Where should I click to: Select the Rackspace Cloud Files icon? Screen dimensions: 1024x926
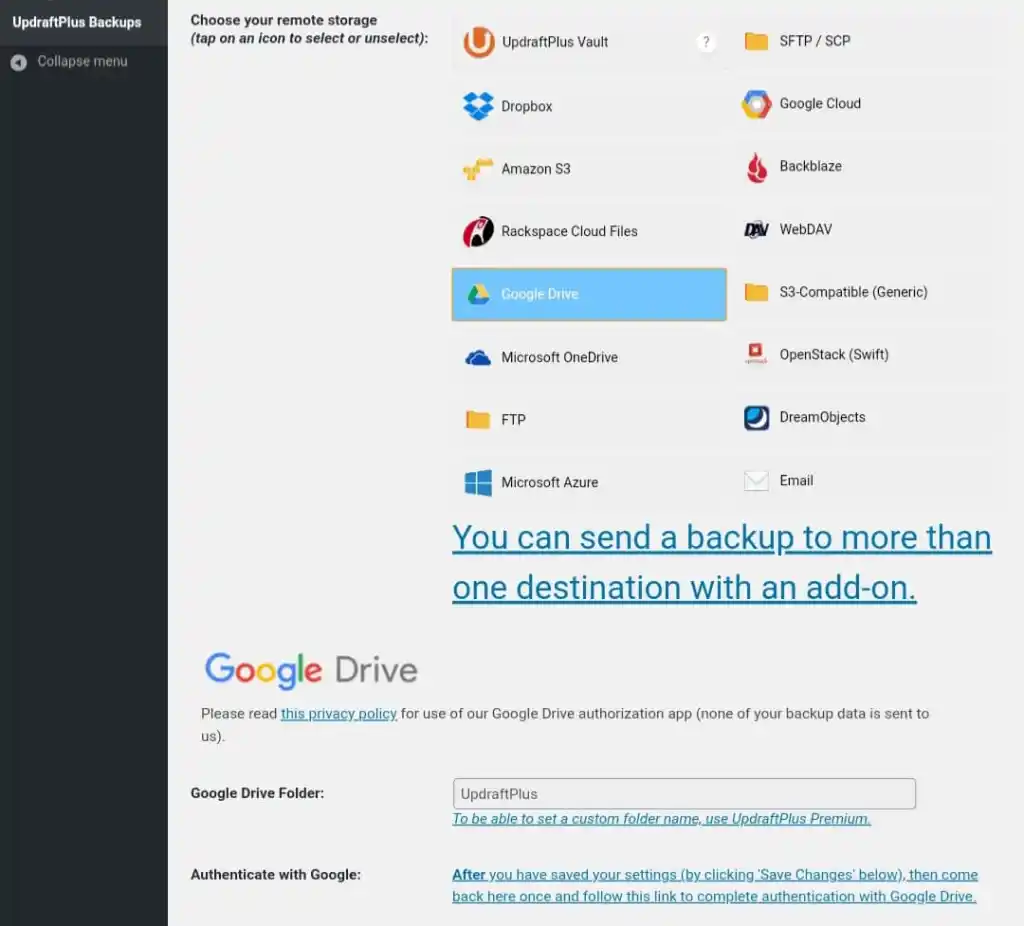478,231
